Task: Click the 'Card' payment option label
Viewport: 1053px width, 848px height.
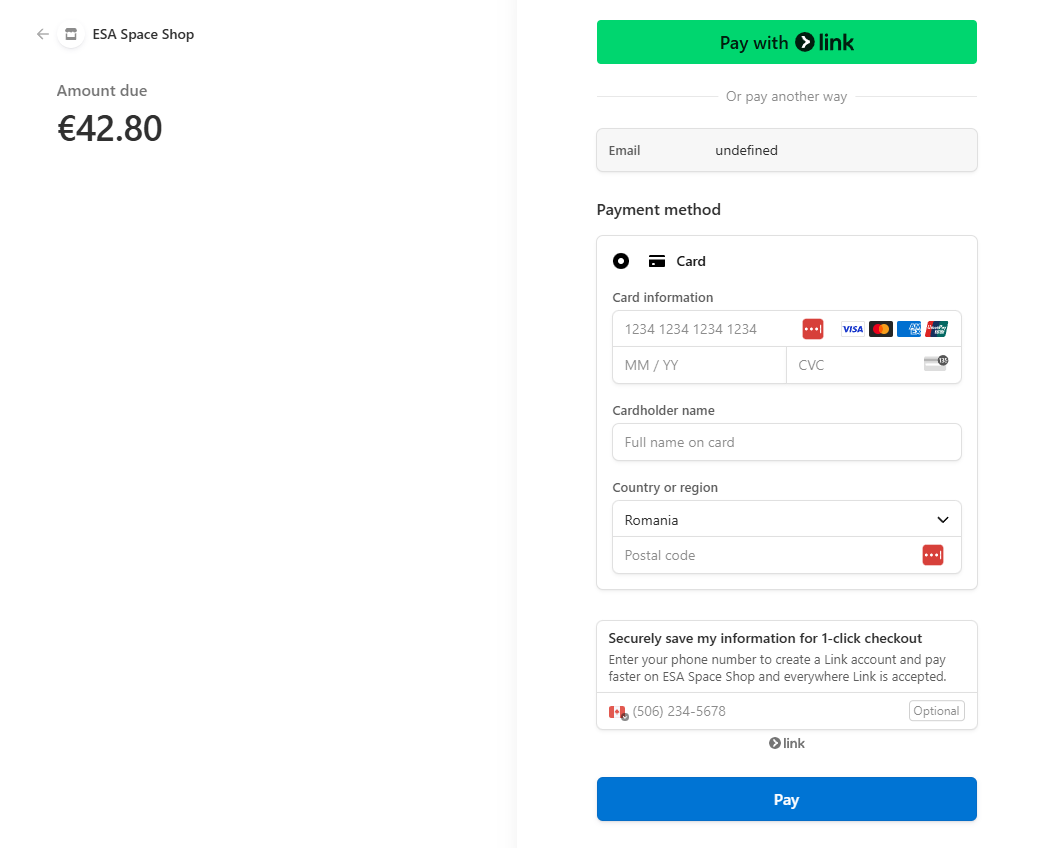Action: coord(690,261)
